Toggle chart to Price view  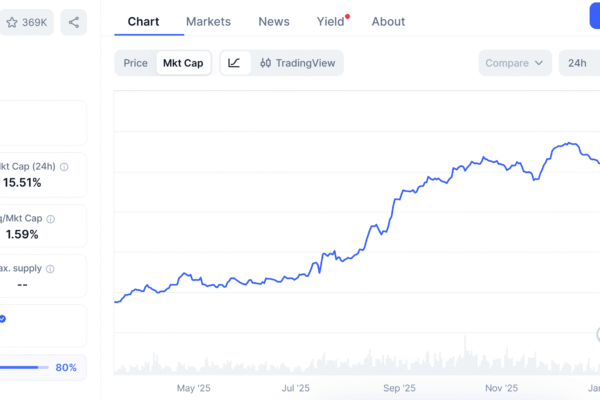pyautogui.click(x=135, y=63)
